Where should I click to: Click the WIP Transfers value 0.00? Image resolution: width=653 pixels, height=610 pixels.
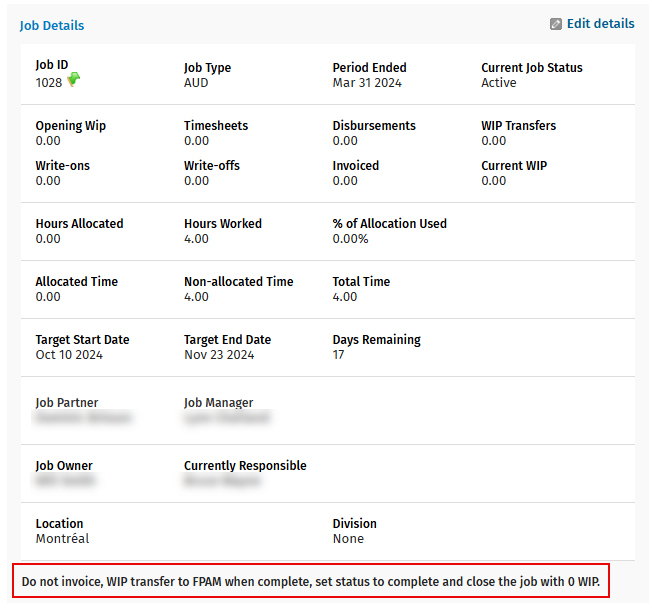tap(493, 141)
